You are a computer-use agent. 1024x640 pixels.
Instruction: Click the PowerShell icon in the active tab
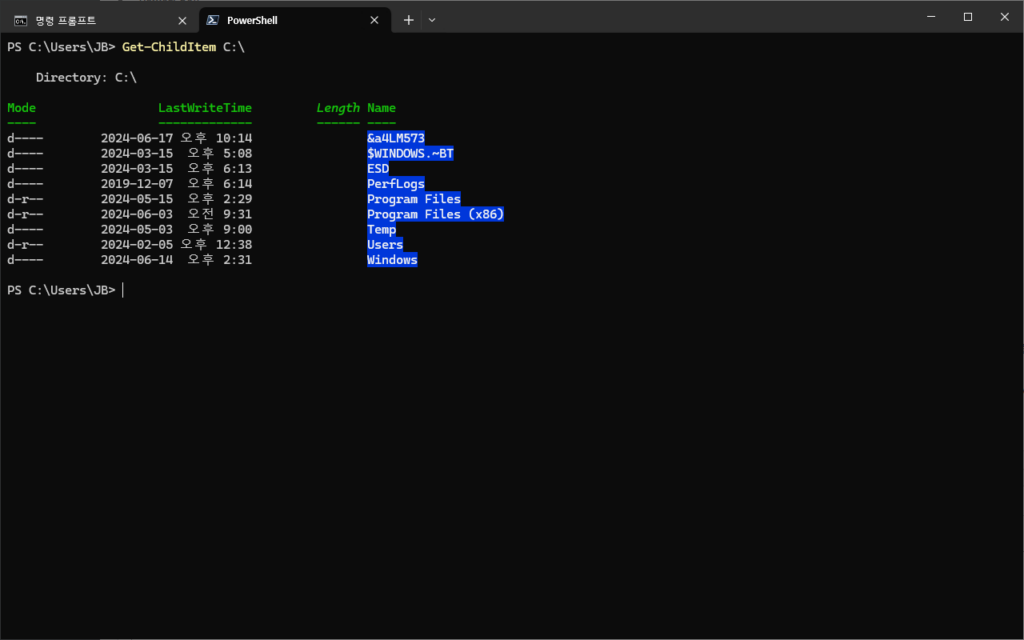coord(213,20)
